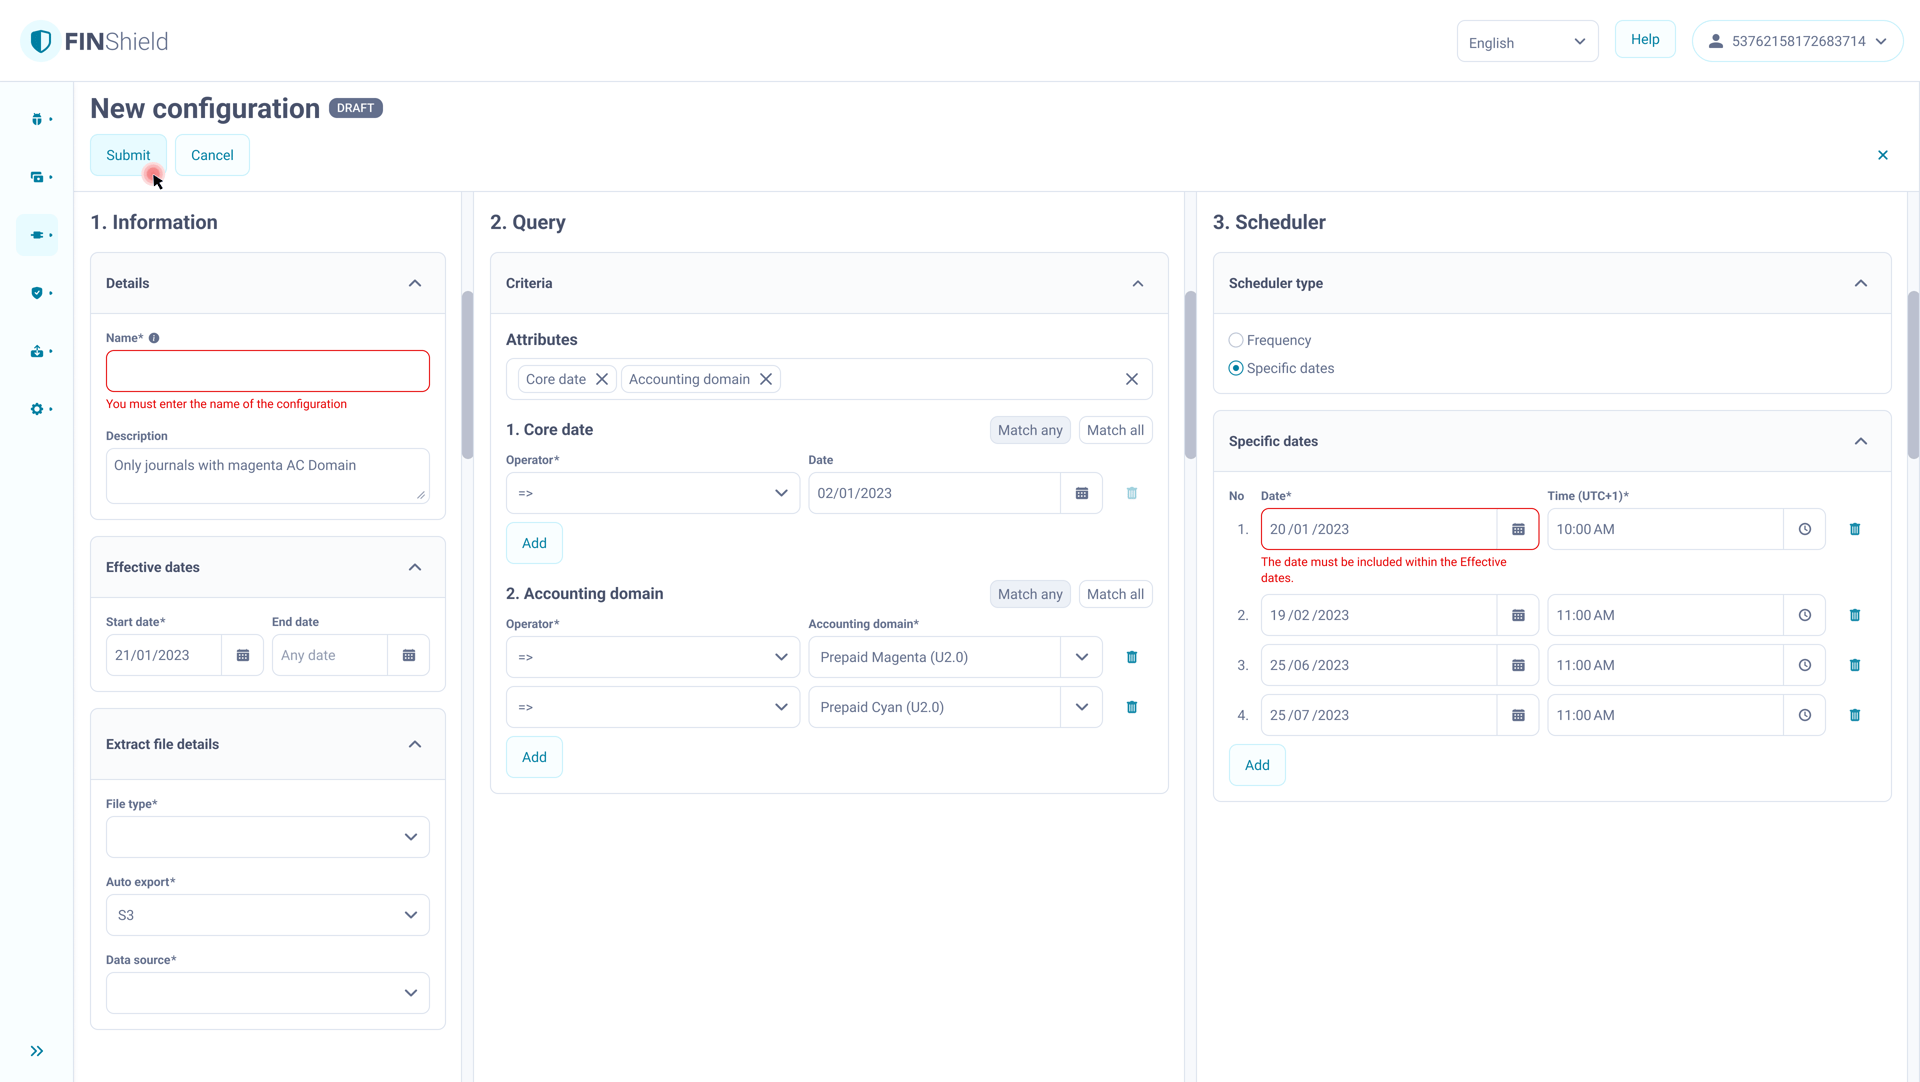
Task: Click the empty Name input field
Action: [268, 371]
